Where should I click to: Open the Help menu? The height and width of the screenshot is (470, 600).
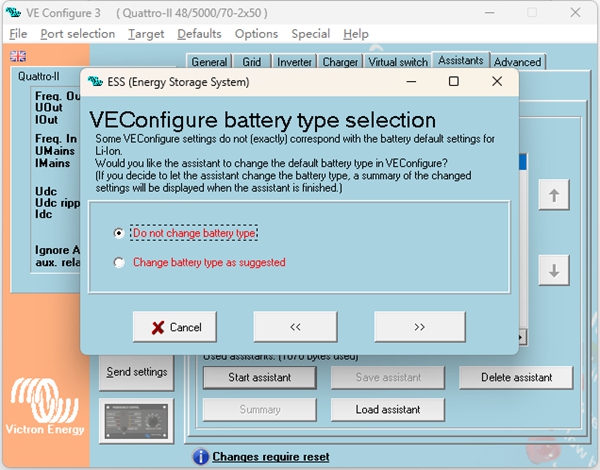[356, 34]
